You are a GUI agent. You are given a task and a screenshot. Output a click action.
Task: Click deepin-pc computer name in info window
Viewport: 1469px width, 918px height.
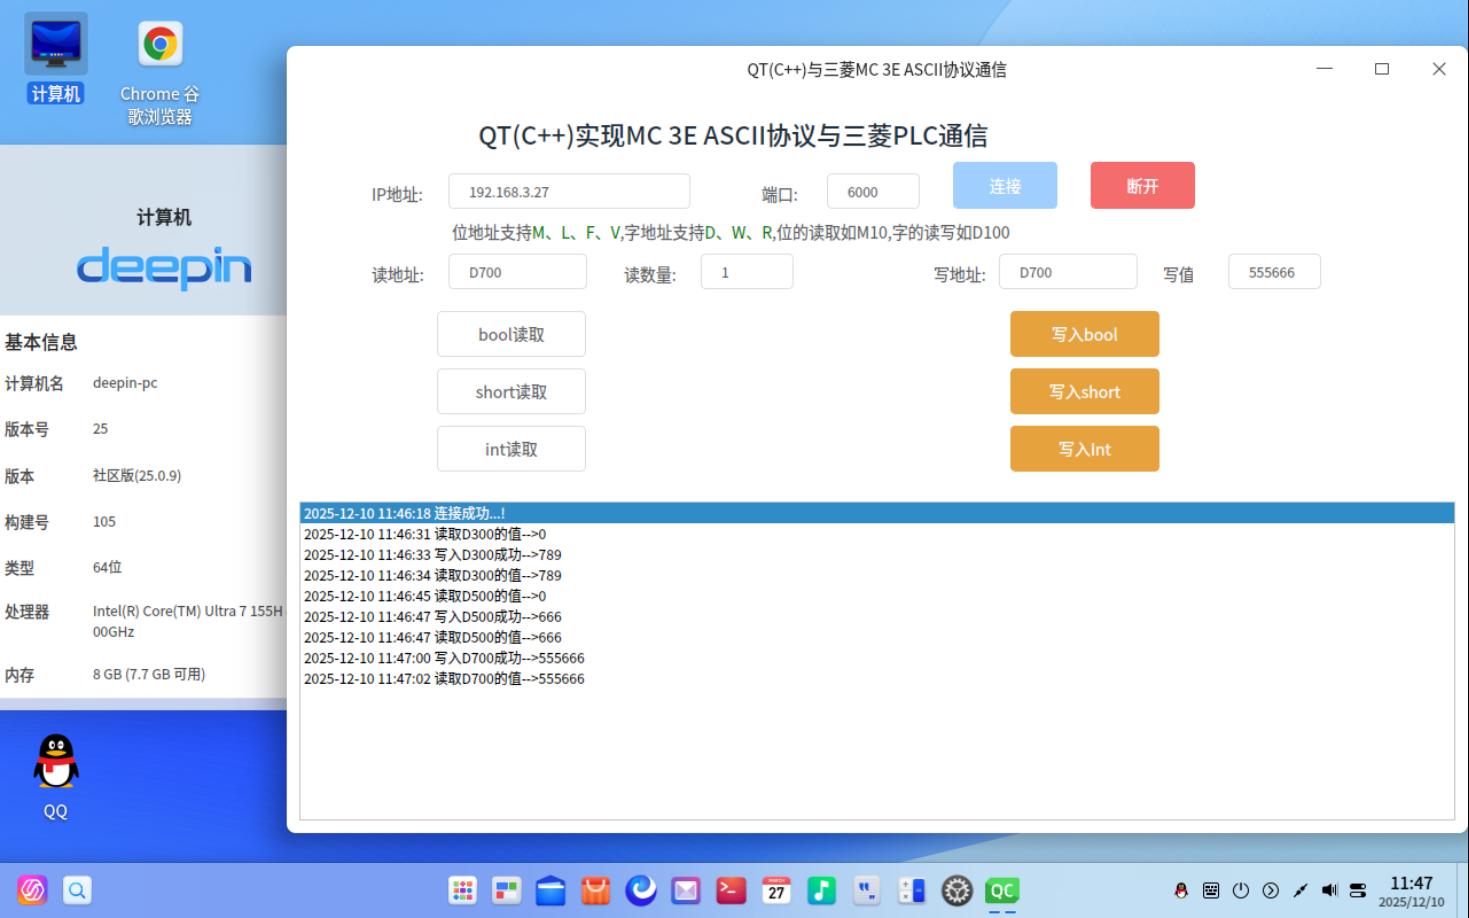125,383
